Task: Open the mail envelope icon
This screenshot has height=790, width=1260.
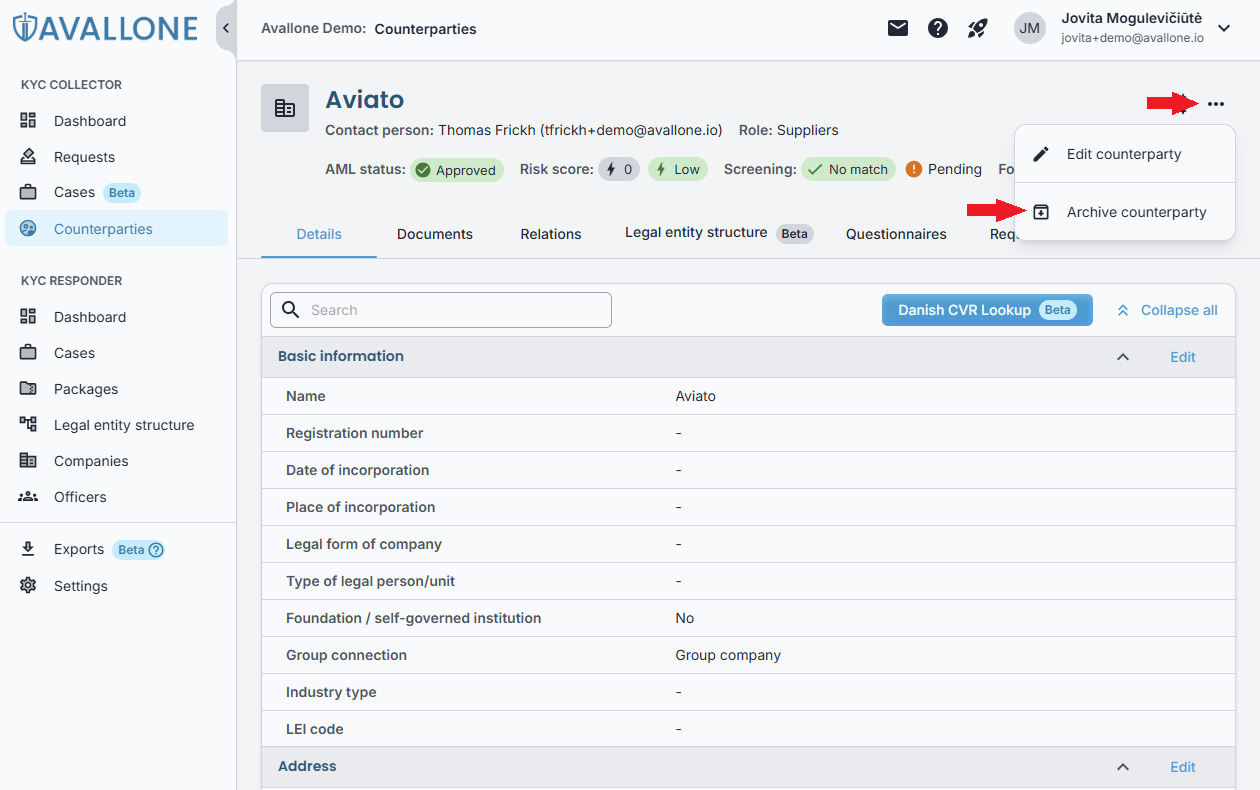Action: tap(898, 28)
